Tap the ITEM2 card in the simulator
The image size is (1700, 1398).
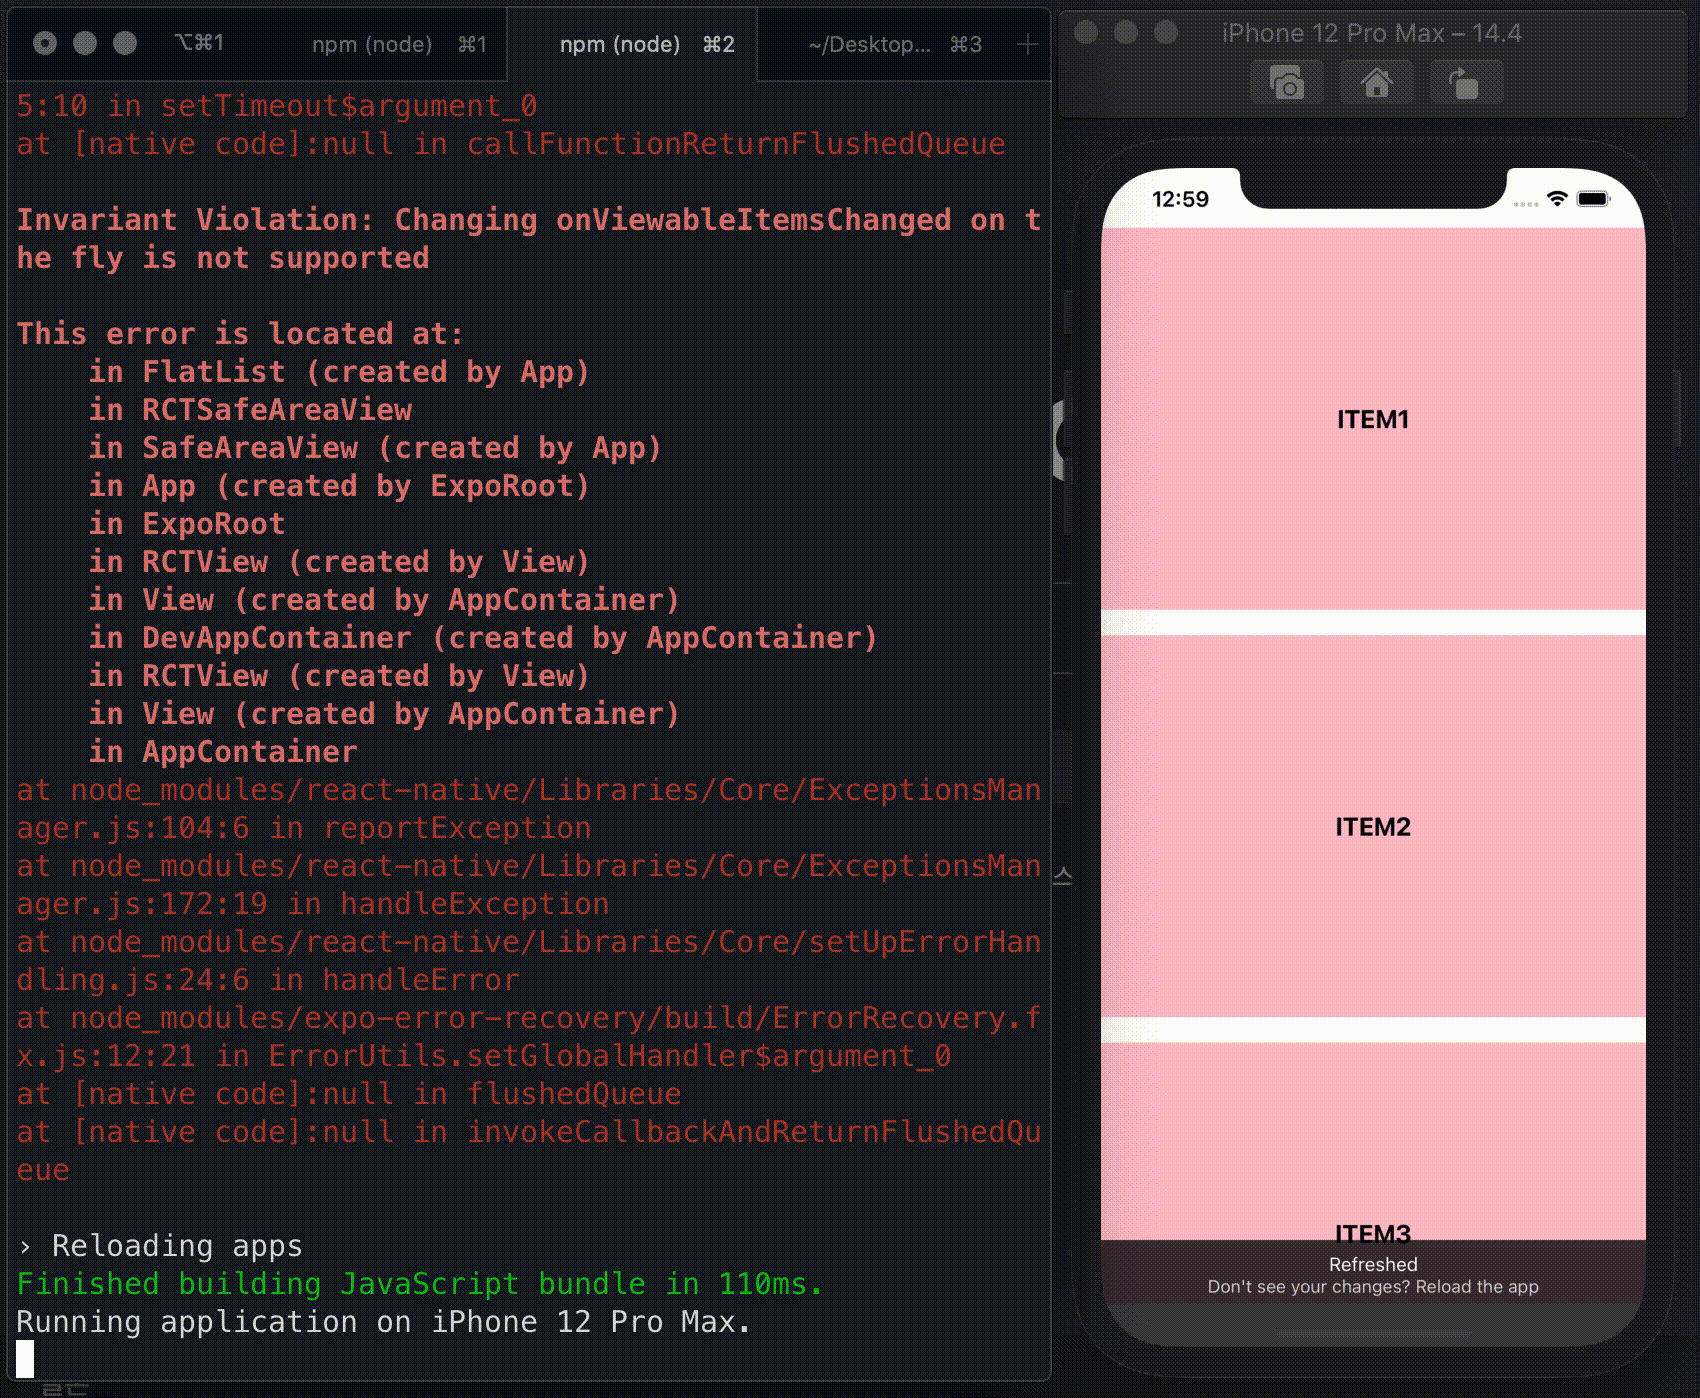(1373, 826)
